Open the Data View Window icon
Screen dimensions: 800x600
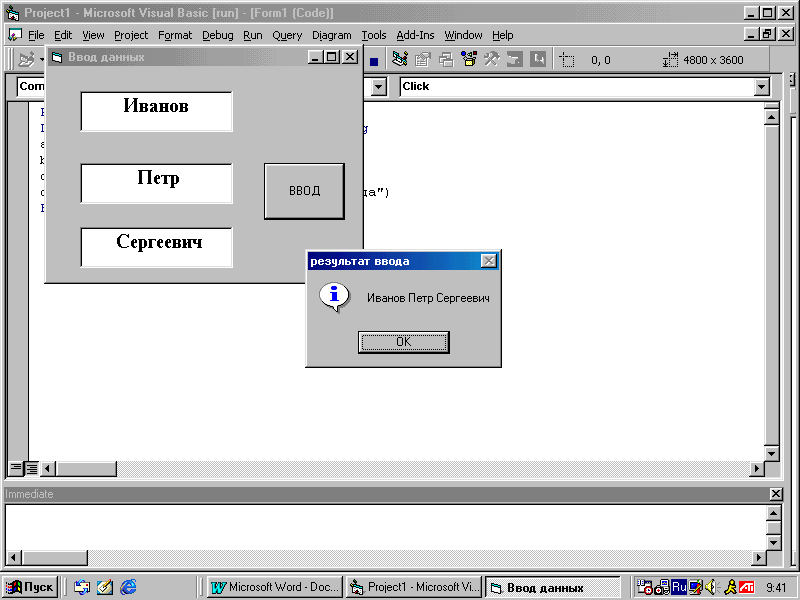point(514,60)
